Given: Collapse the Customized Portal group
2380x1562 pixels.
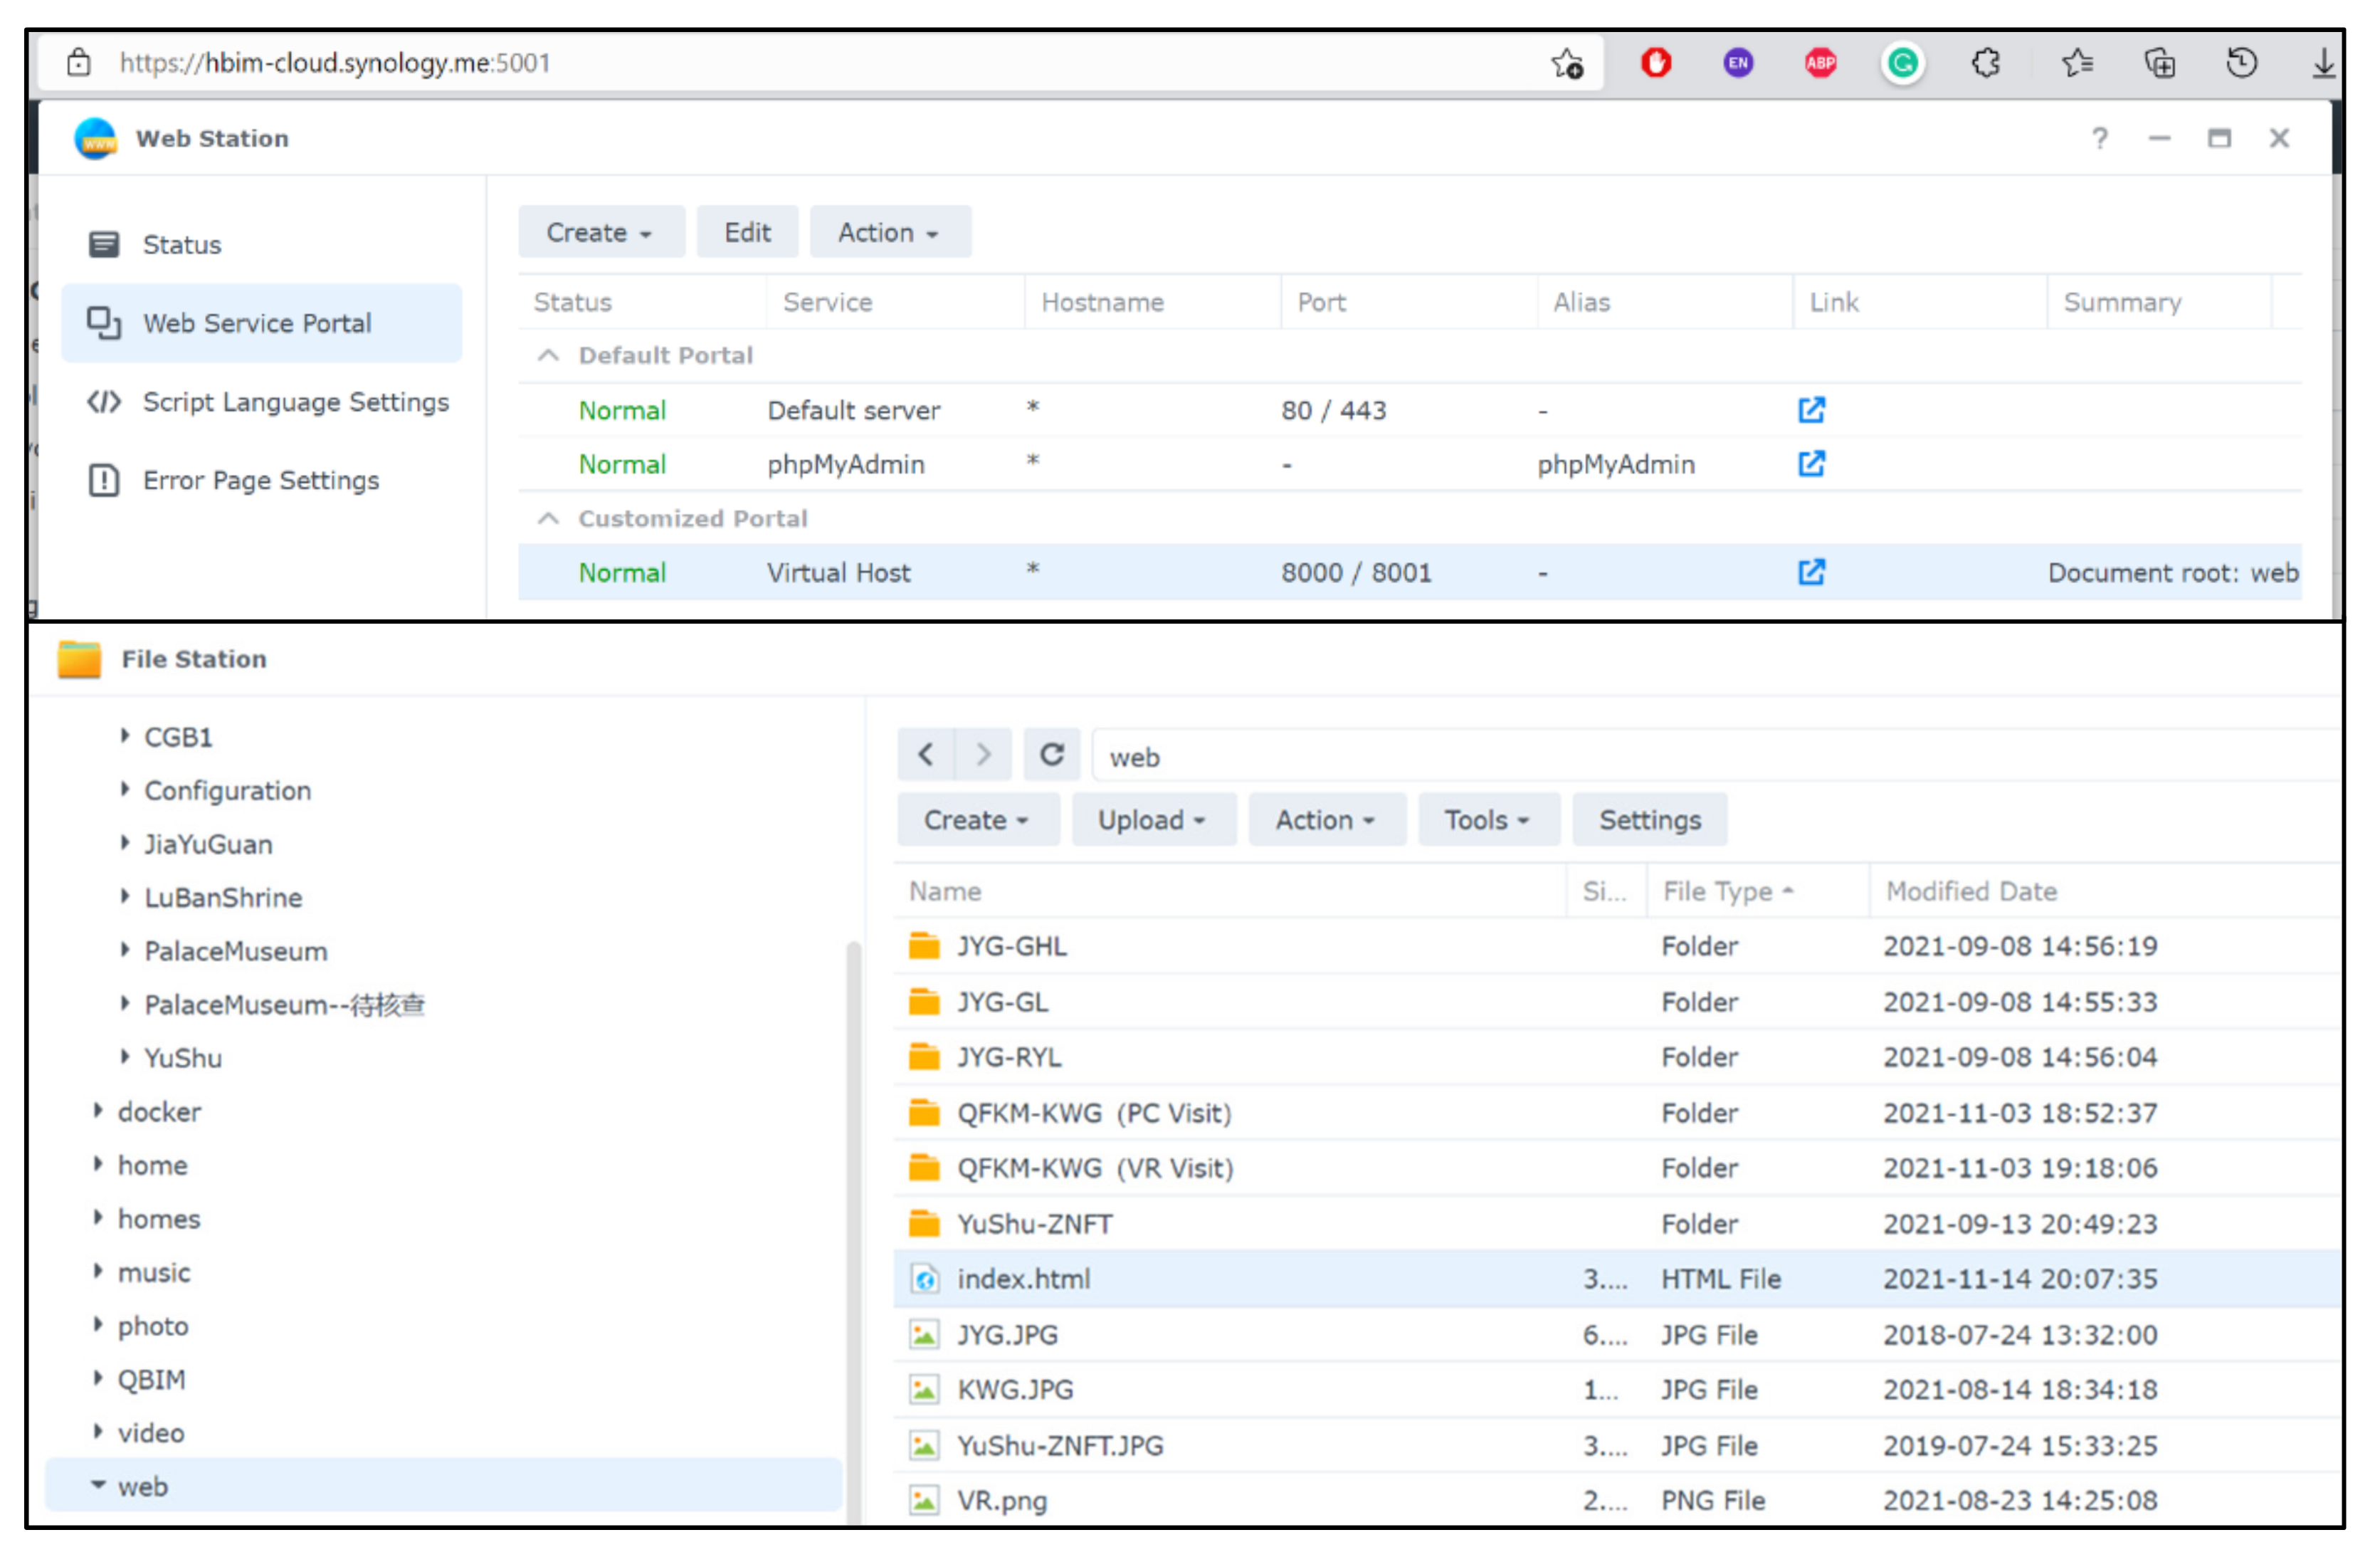Looking at the screenshot, I should pos(548,519).
